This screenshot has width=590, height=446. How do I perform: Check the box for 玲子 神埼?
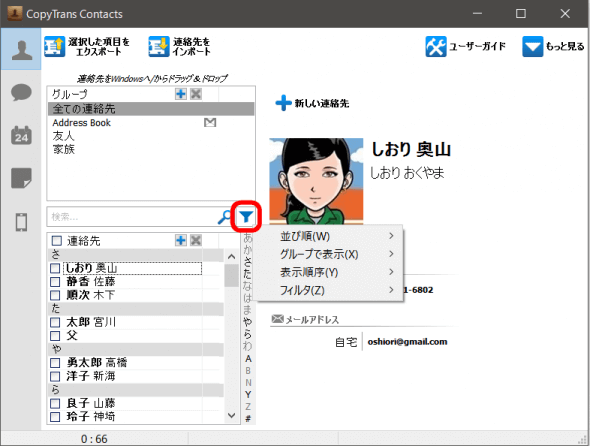point(55,417)
